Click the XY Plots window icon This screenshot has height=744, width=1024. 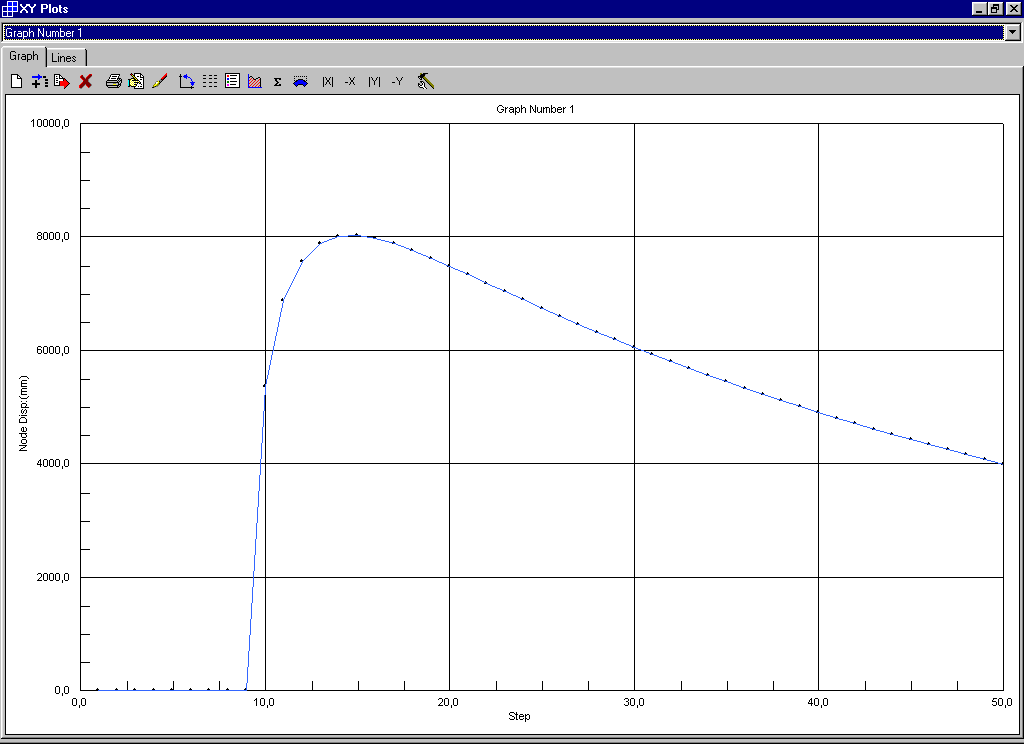click(x=9, y=8)
